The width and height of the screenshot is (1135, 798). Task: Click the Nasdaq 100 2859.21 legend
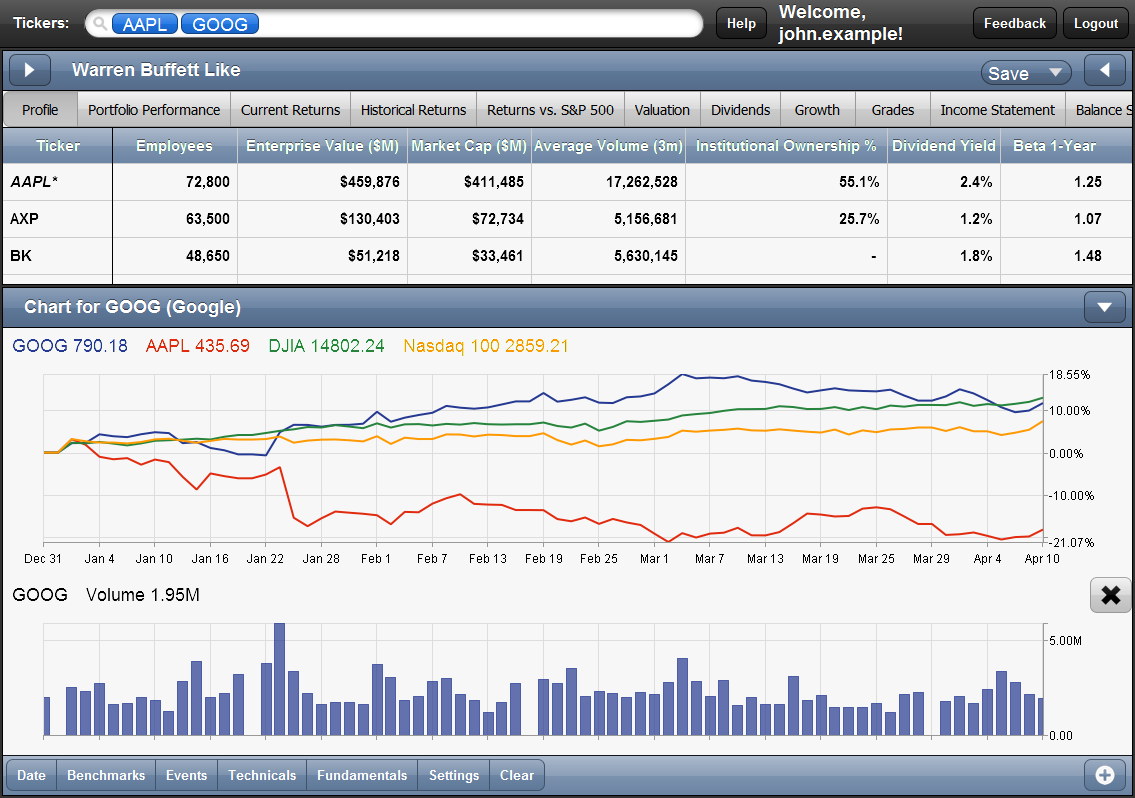(x=486, y=346)
